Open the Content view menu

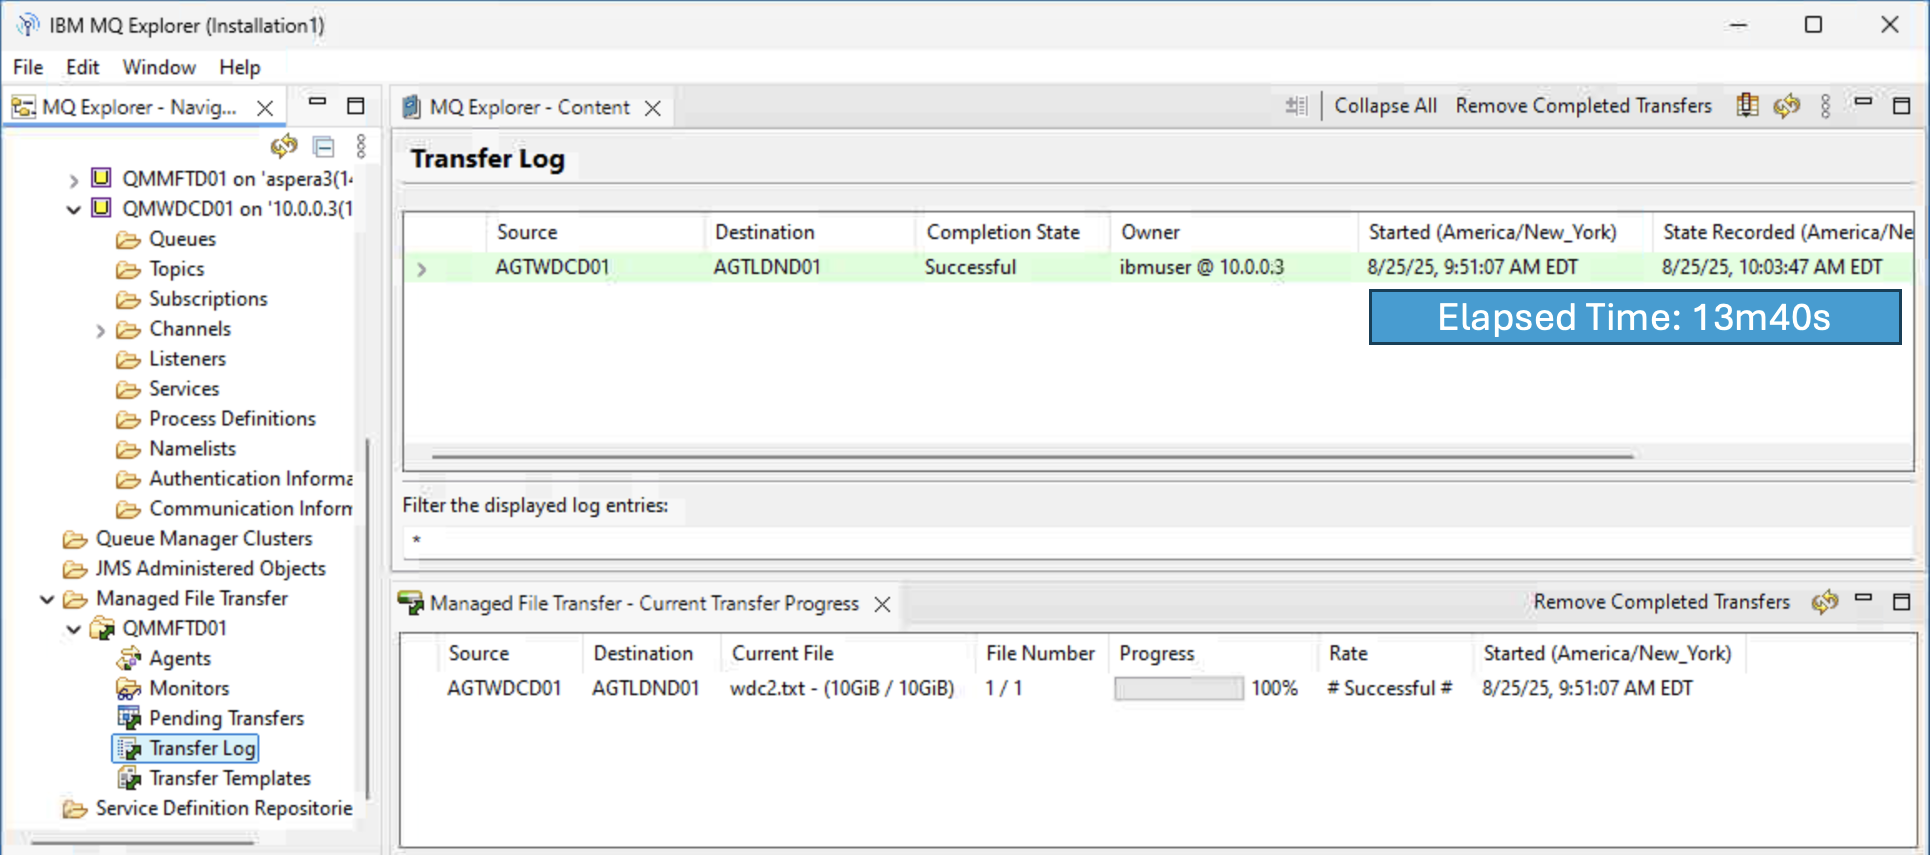click(1825, 106)
